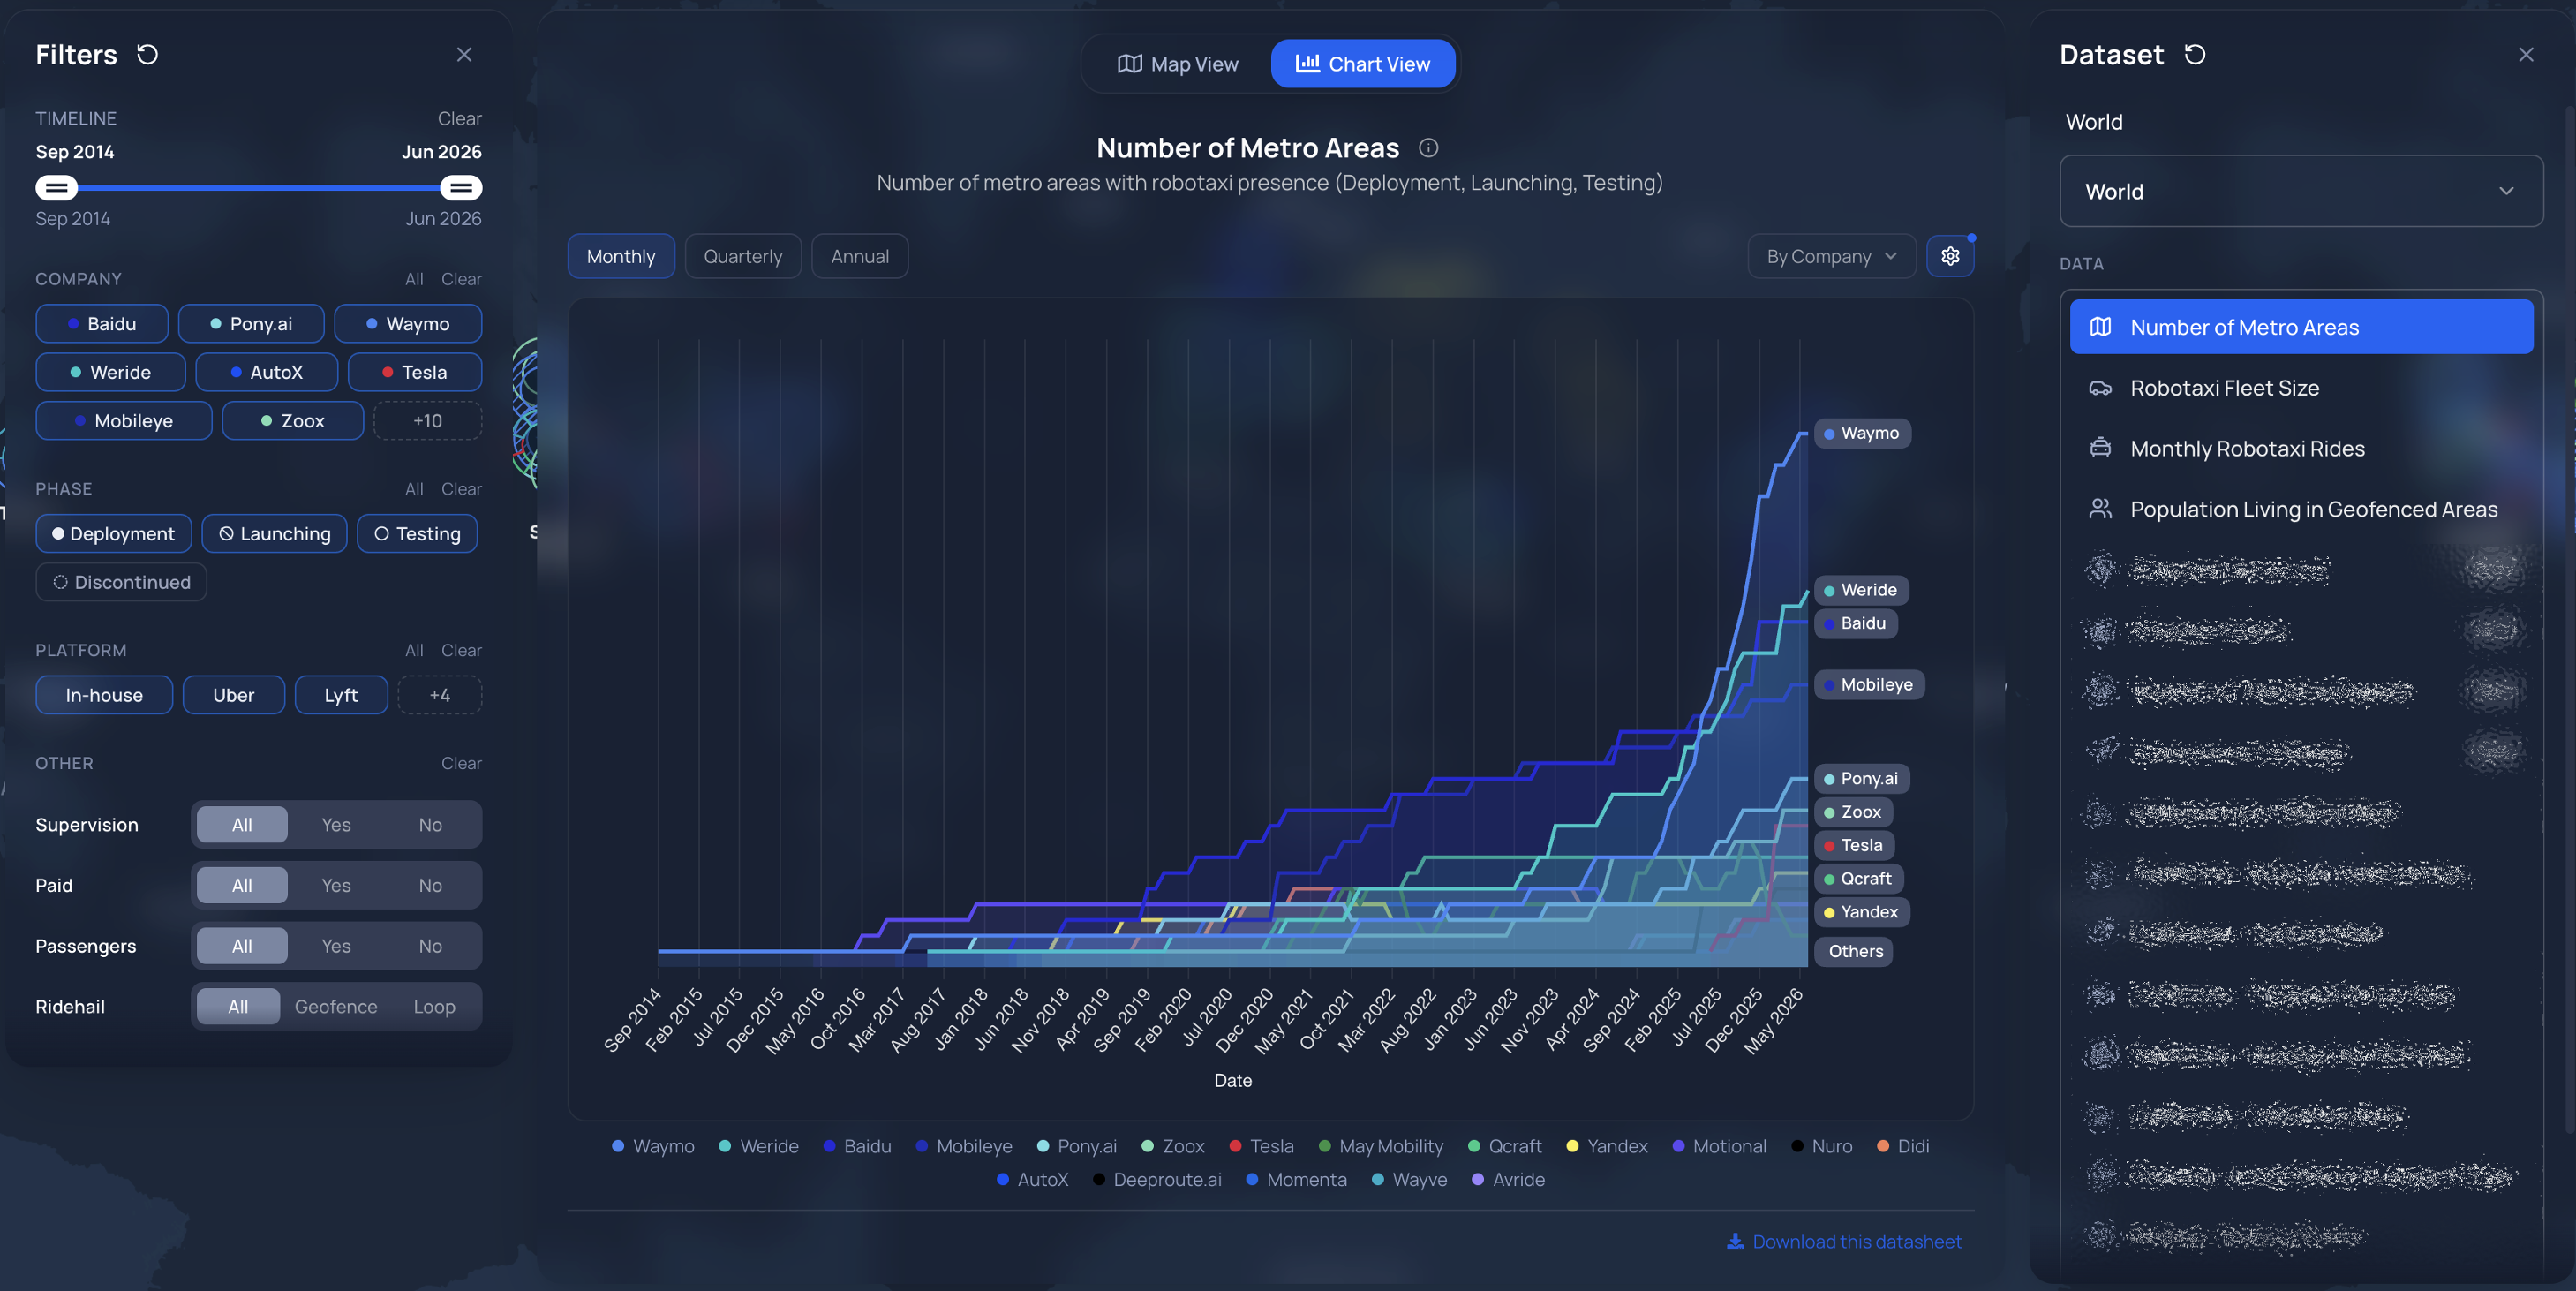The width and height of the screenshot is (2576, 1291).
Task: Toggle the Baidu company filter
Action: click(x=102, y=324)
